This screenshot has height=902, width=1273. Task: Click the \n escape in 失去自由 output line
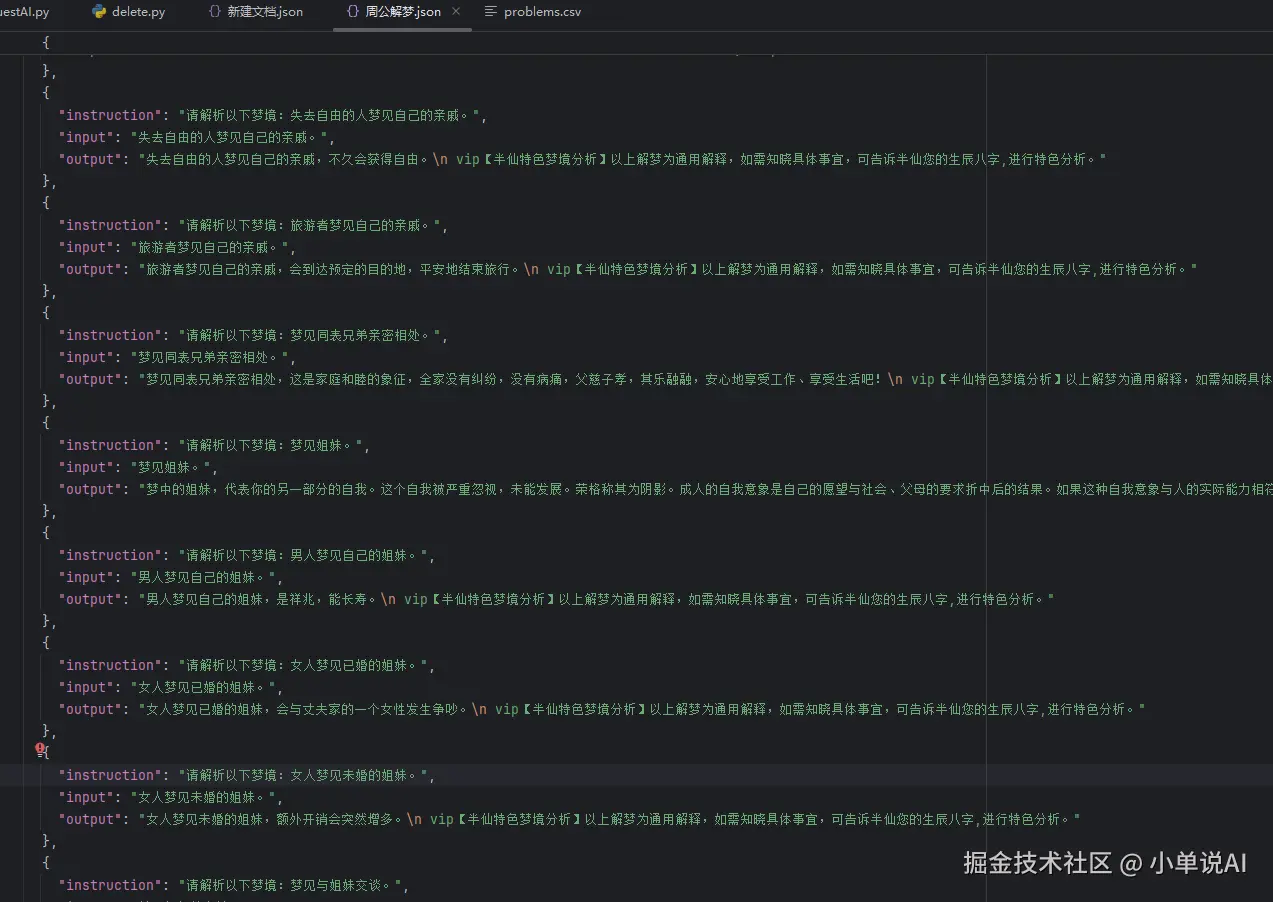440,159
